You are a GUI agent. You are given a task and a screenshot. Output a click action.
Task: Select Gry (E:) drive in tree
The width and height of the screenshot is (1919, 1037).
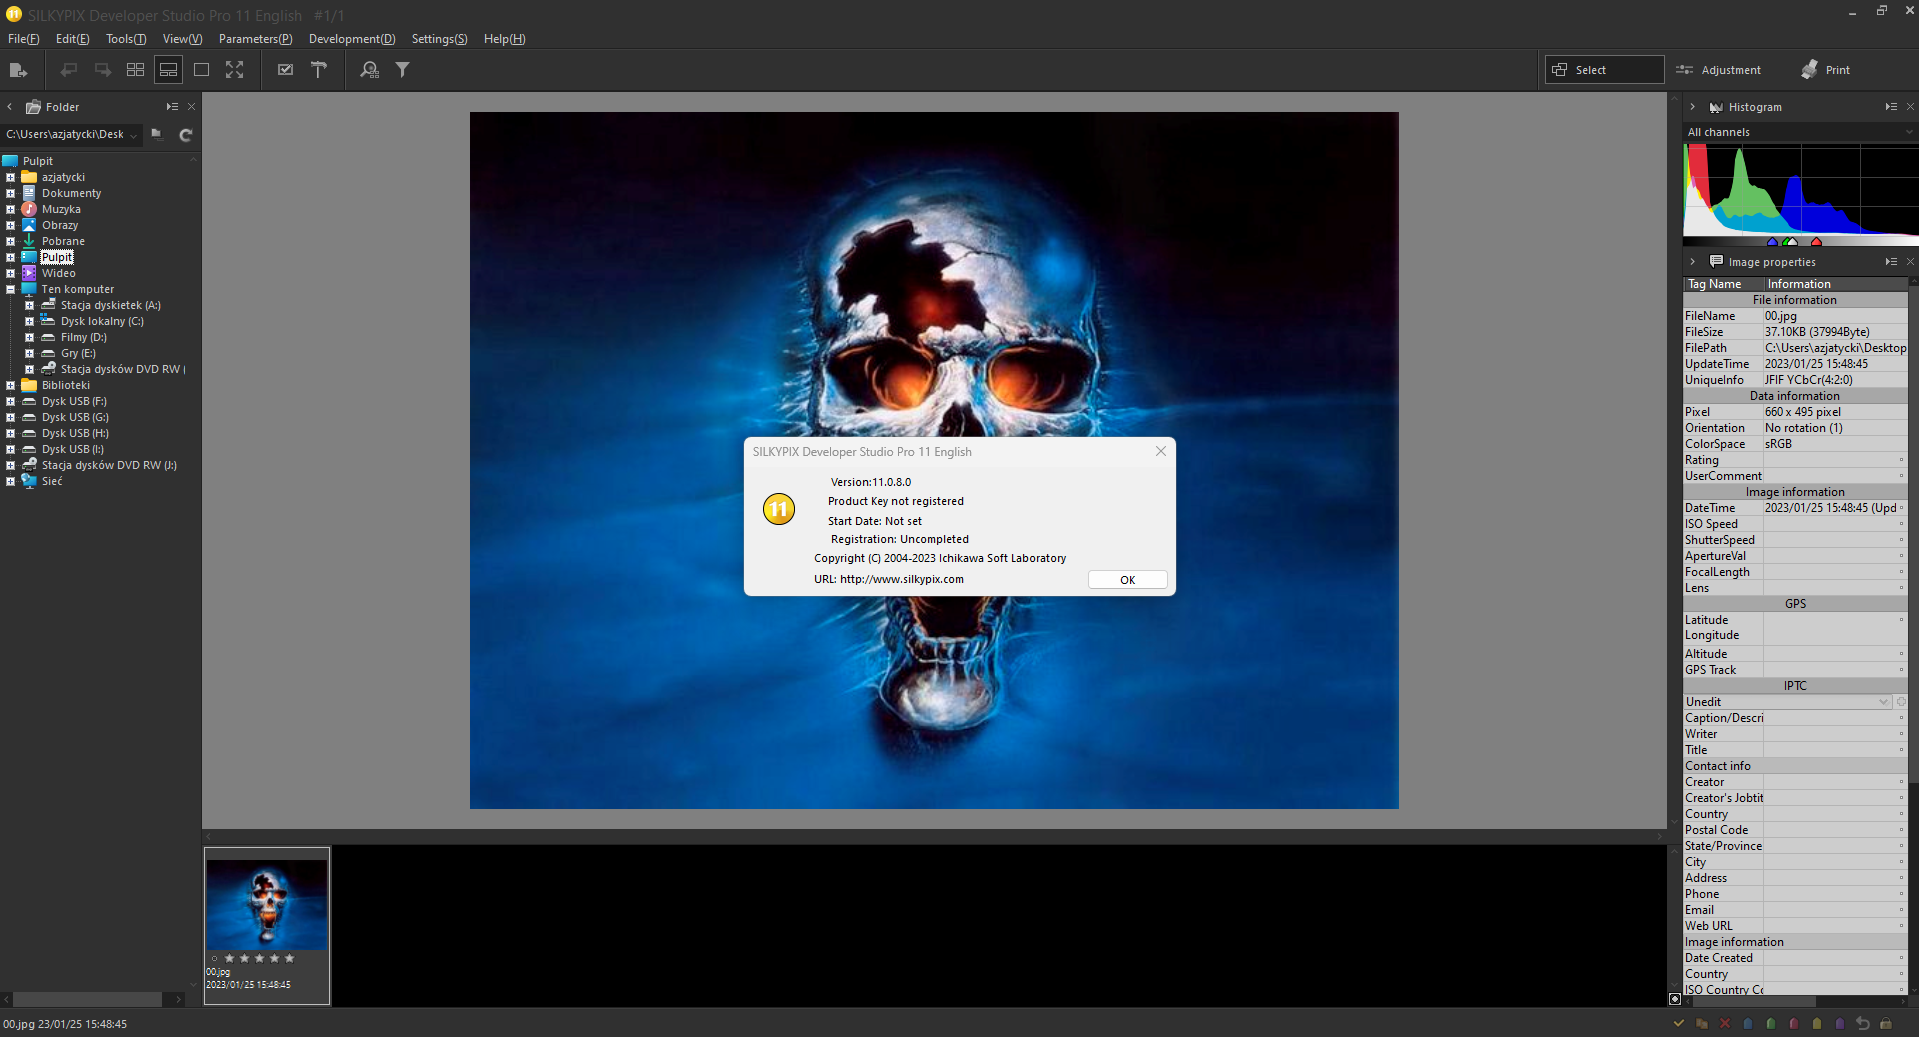tap(78, 353)
